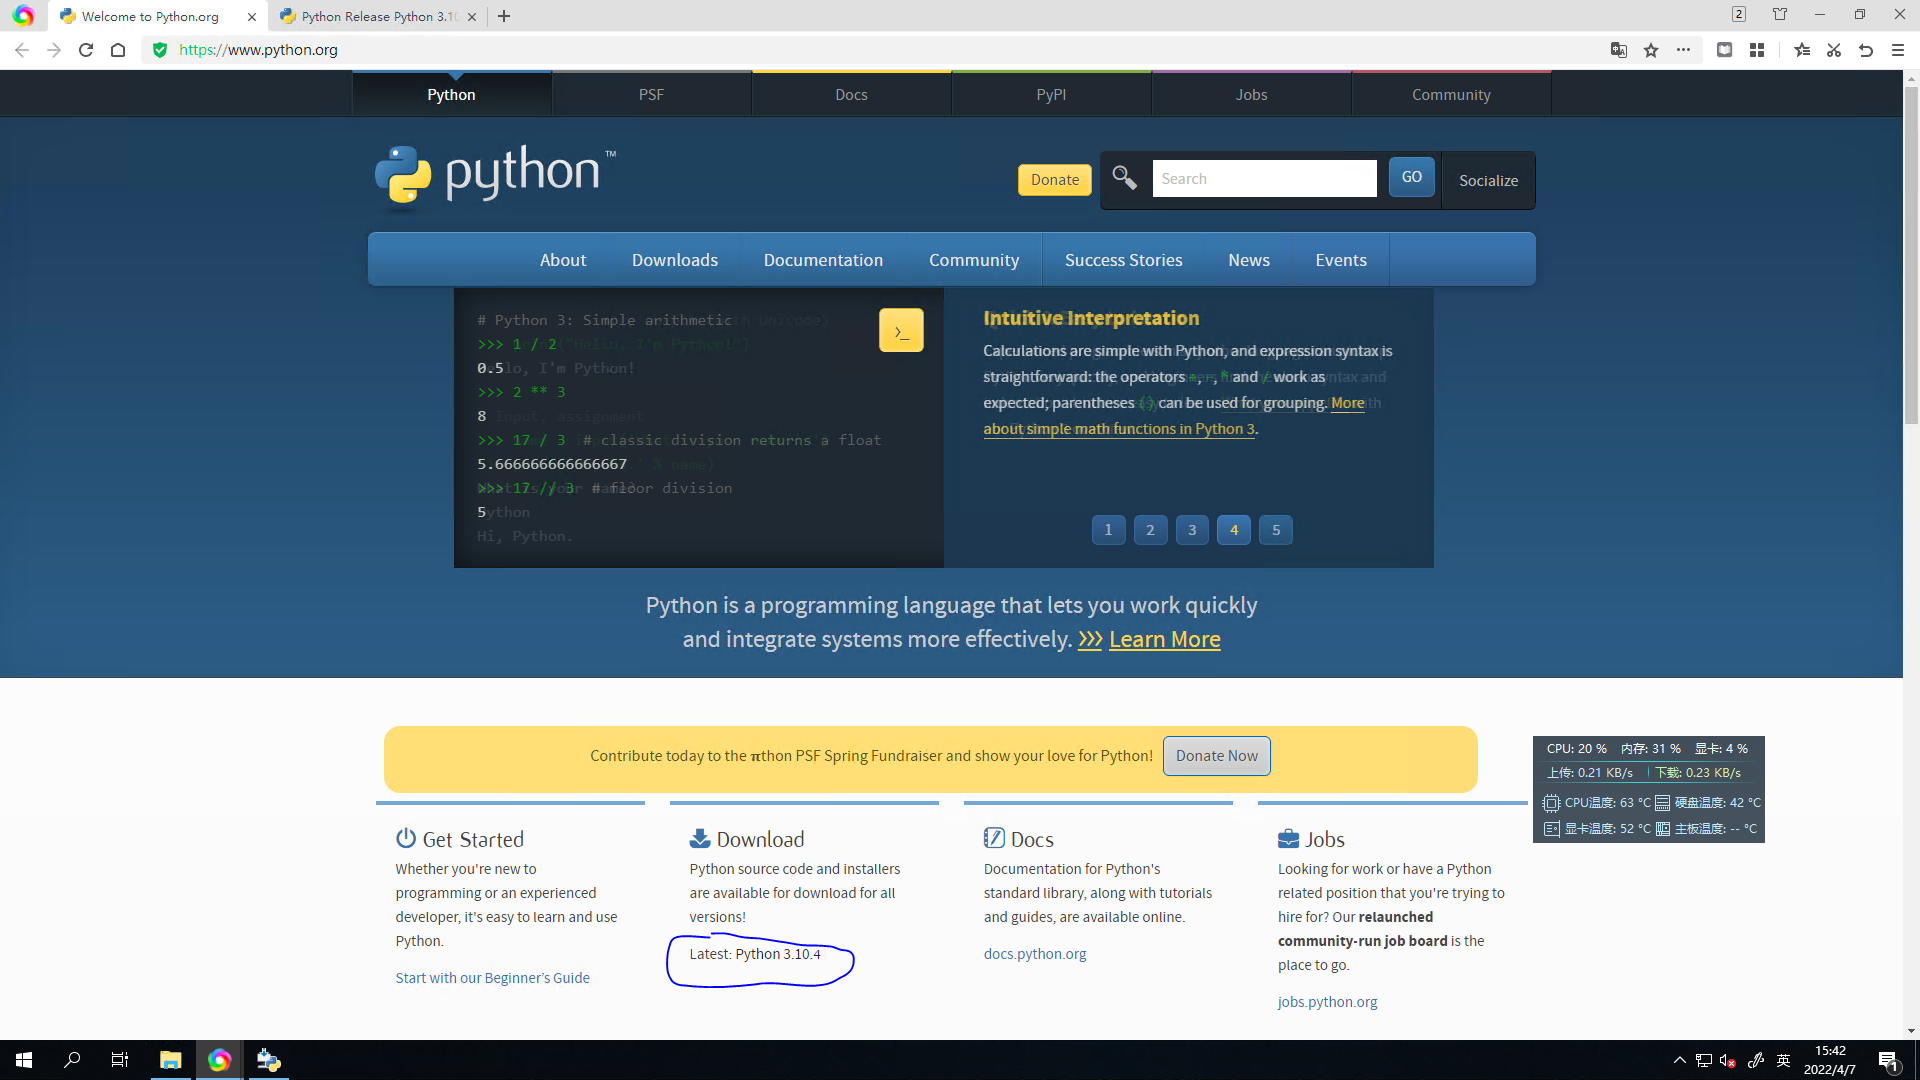Go to slide 5 of the carousel
1920x1080 pixels.
pyautogui.click(x=1276, y=530)
